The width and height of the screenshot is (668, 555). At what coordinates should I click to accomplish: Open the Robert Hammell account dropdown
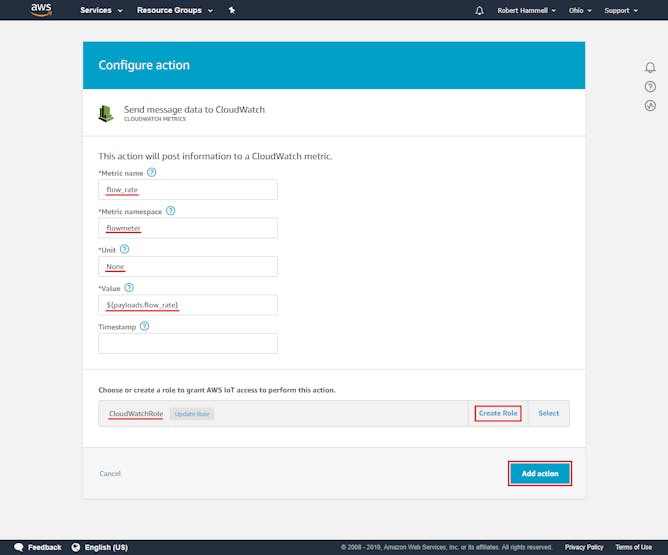pos(527,11)
